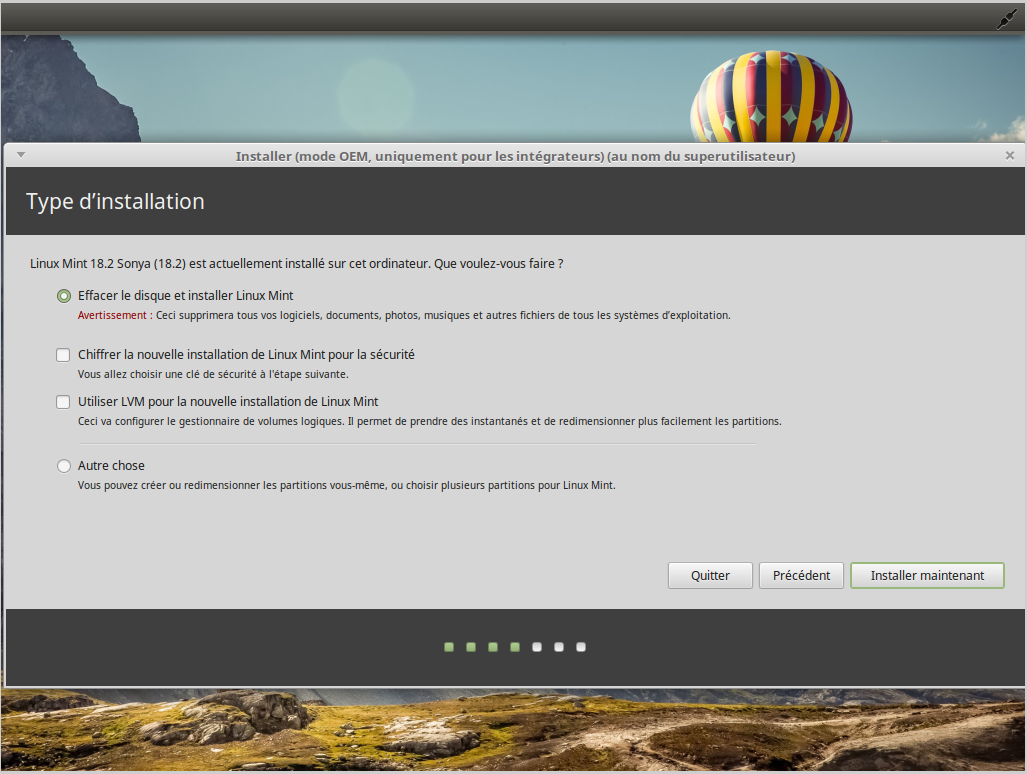1027x774 pixels.
Task: Click the hot air balloon on the desktop
Action: pos(770,95)
